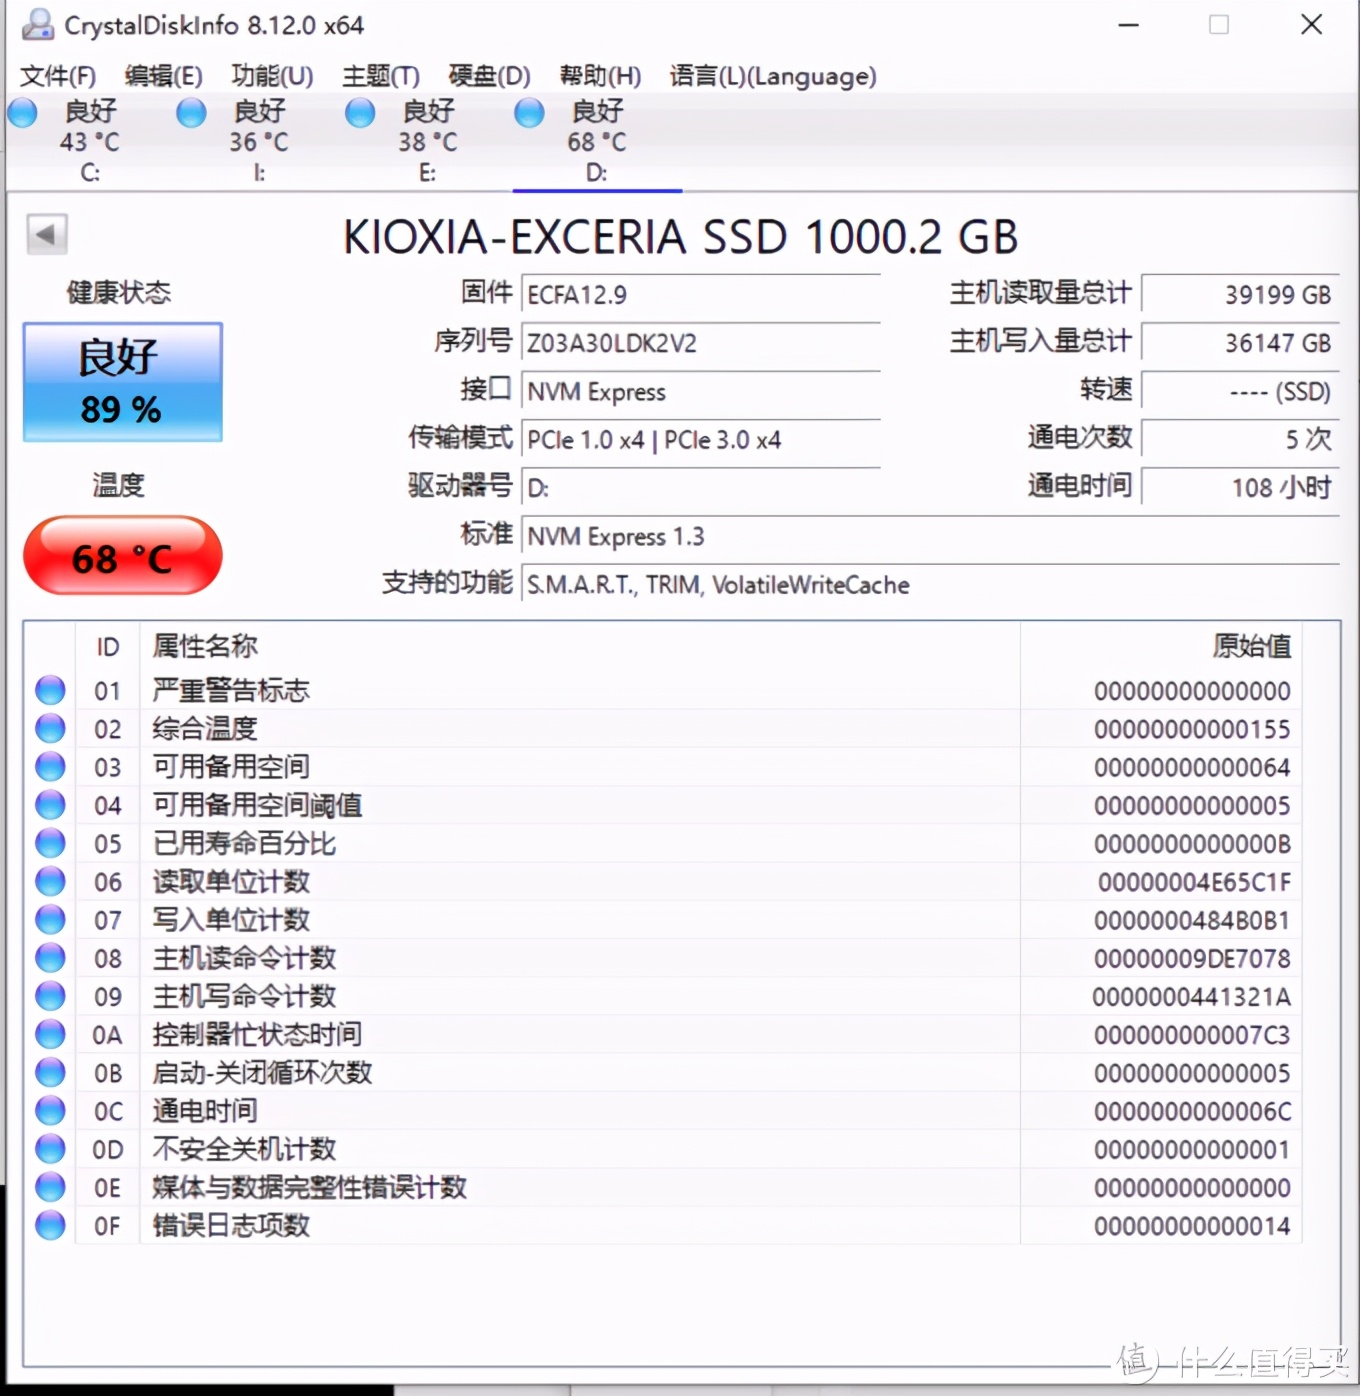Image resolution: width=1360 pixels, height=1396 pixels.
Task: Click the previous drive arrow button
Action: 46,233
